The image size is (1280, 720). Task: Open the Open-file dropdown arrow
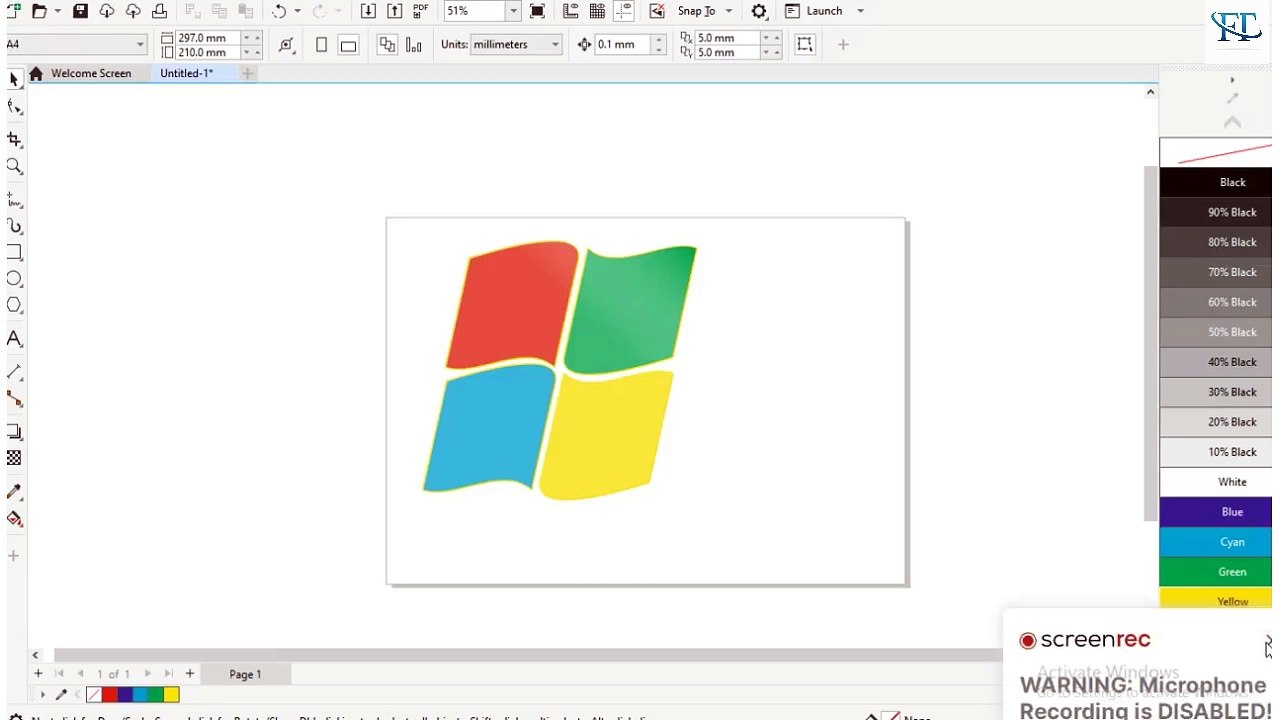pos(57,11)
